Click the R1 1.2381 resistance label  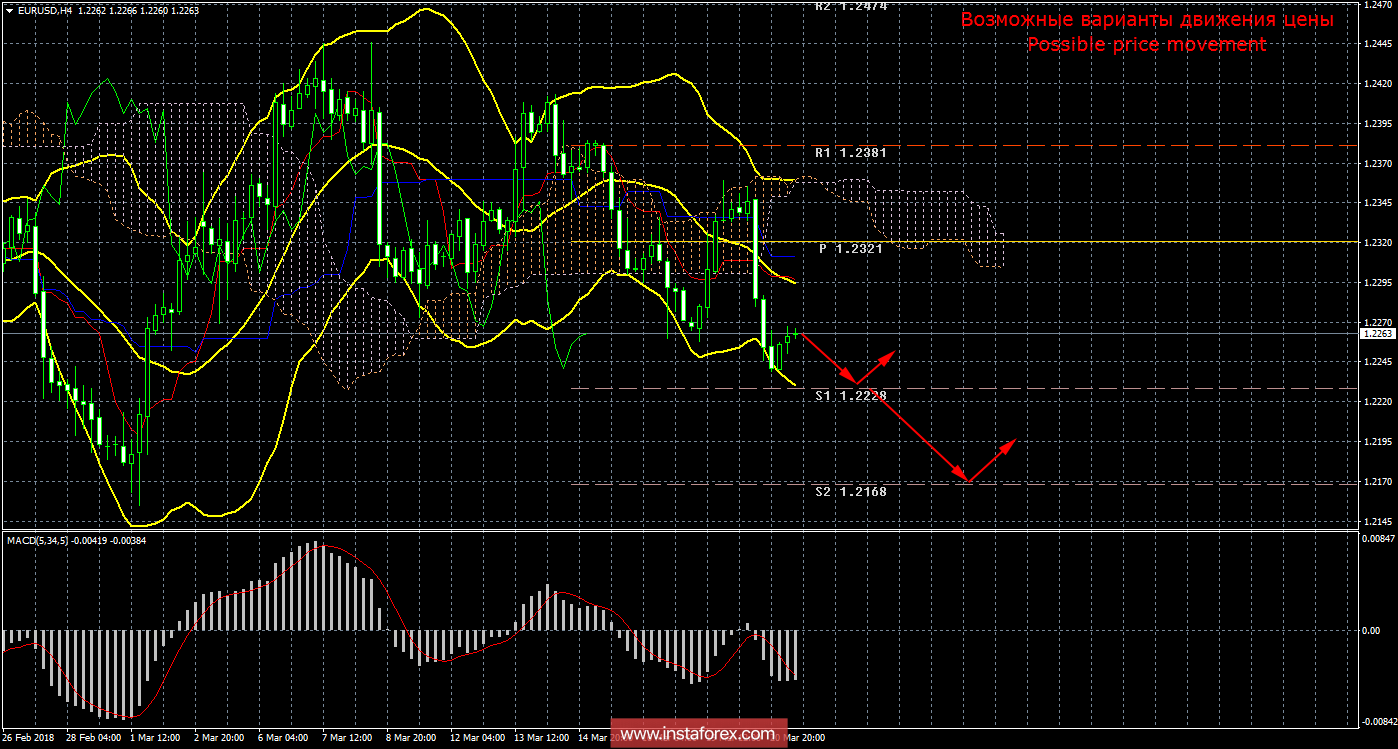coord(851,153)
